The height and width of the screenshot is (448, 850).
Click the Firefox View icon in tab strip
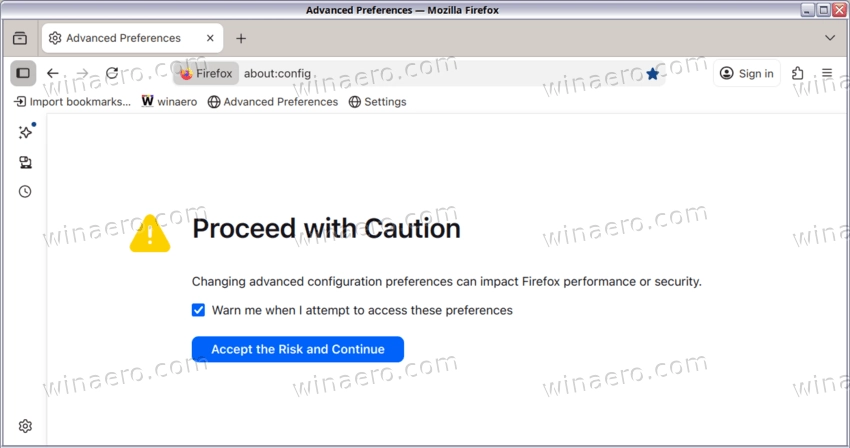pyautogui.click(x=20, y=38)
